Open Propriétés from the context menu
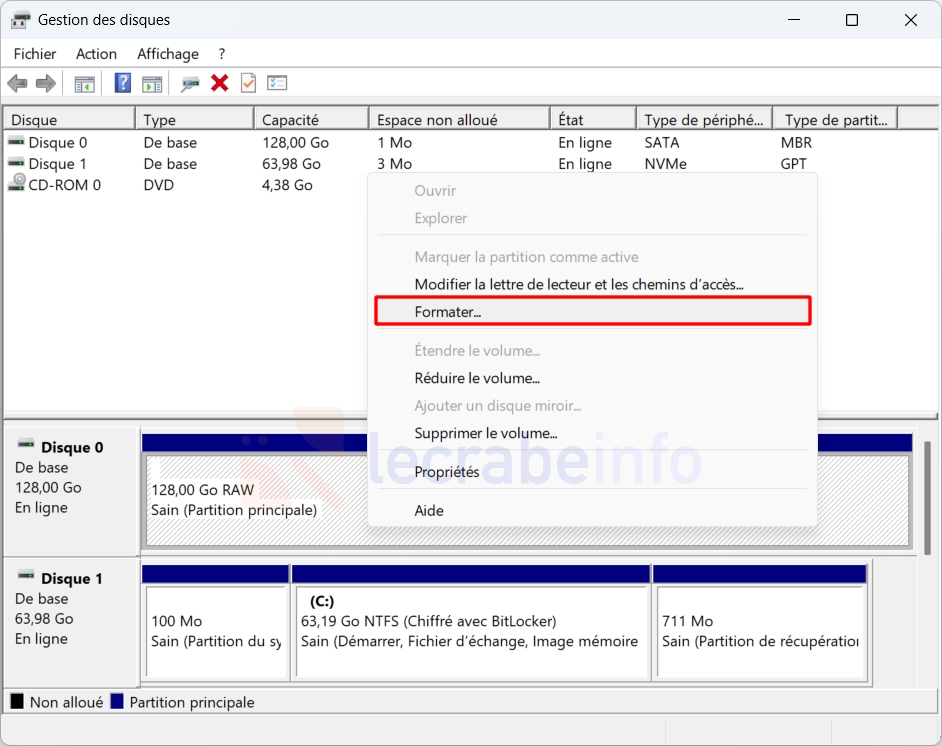The height and width of the screenshot is (746, 942). click(447, 472)
